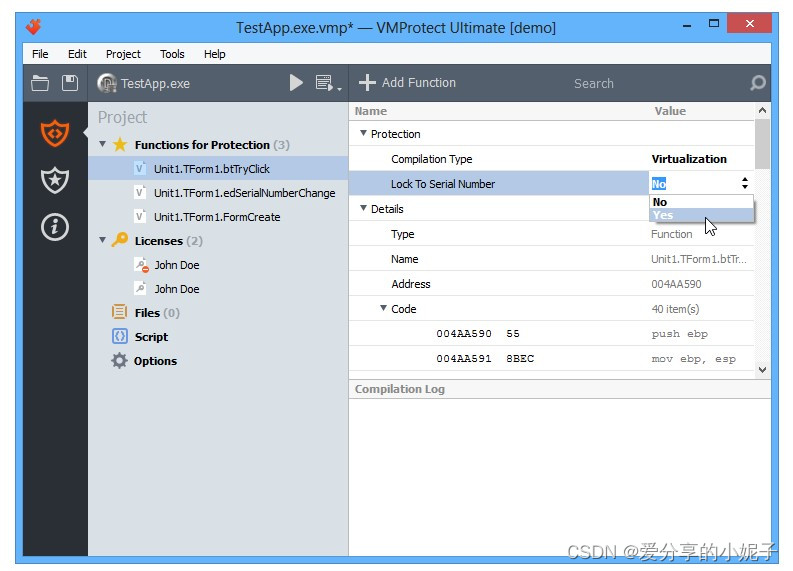This screenshot has height=571, width=793.
Task: Click the truncated Unit1.TForm1.btTr... name value
Action: [698, 259]
